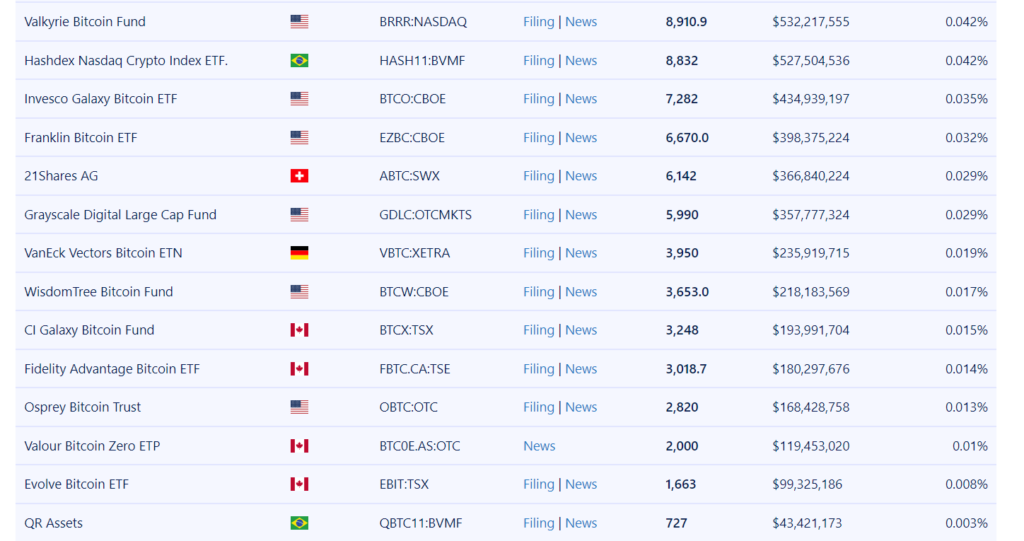The height and width of the screenshot is (541, 1024).
Task: Select the Hashdex Nasdaq Crypto Index ETF name
Action: [126, 60]
